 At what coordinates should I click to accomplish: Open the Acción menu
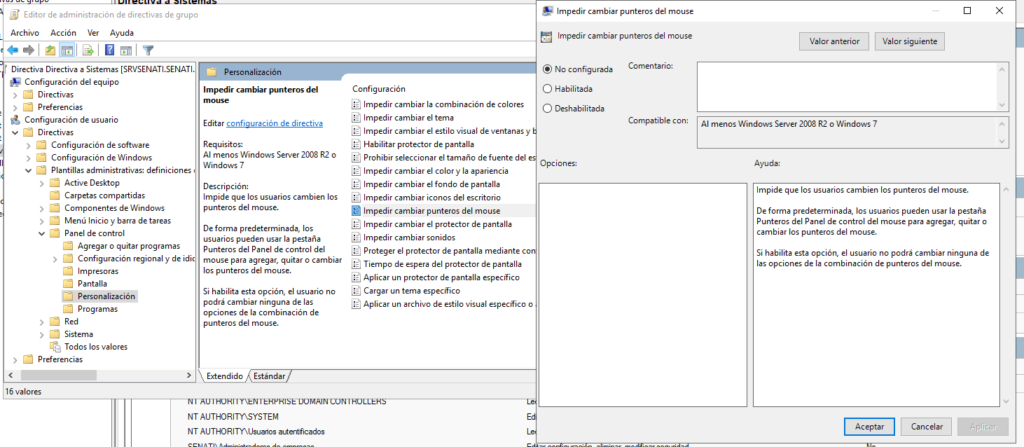coord(63,33)
